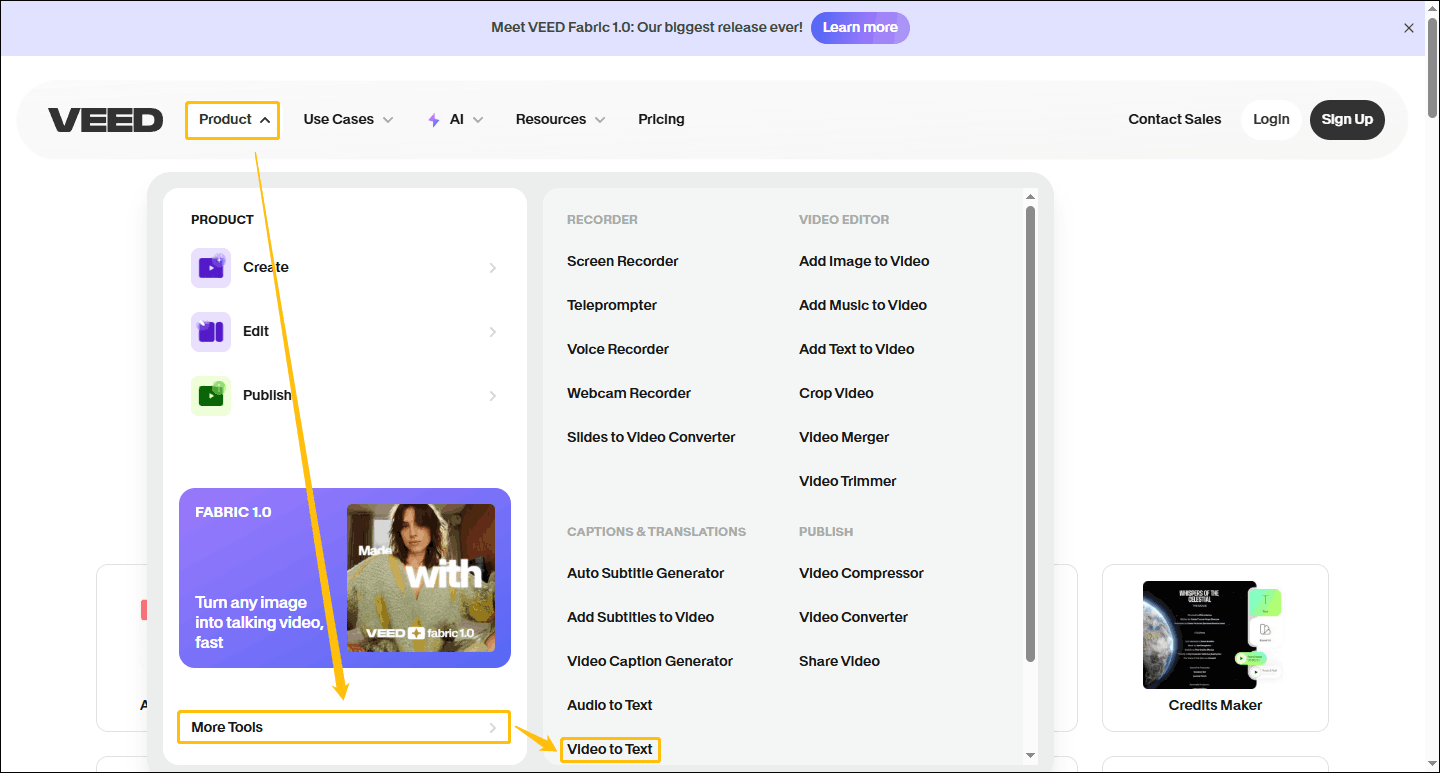Viewport: 1440px width, 773px height.
Task: Click the tools menu scrollbar down arrow
Action: click(1030, 755)
